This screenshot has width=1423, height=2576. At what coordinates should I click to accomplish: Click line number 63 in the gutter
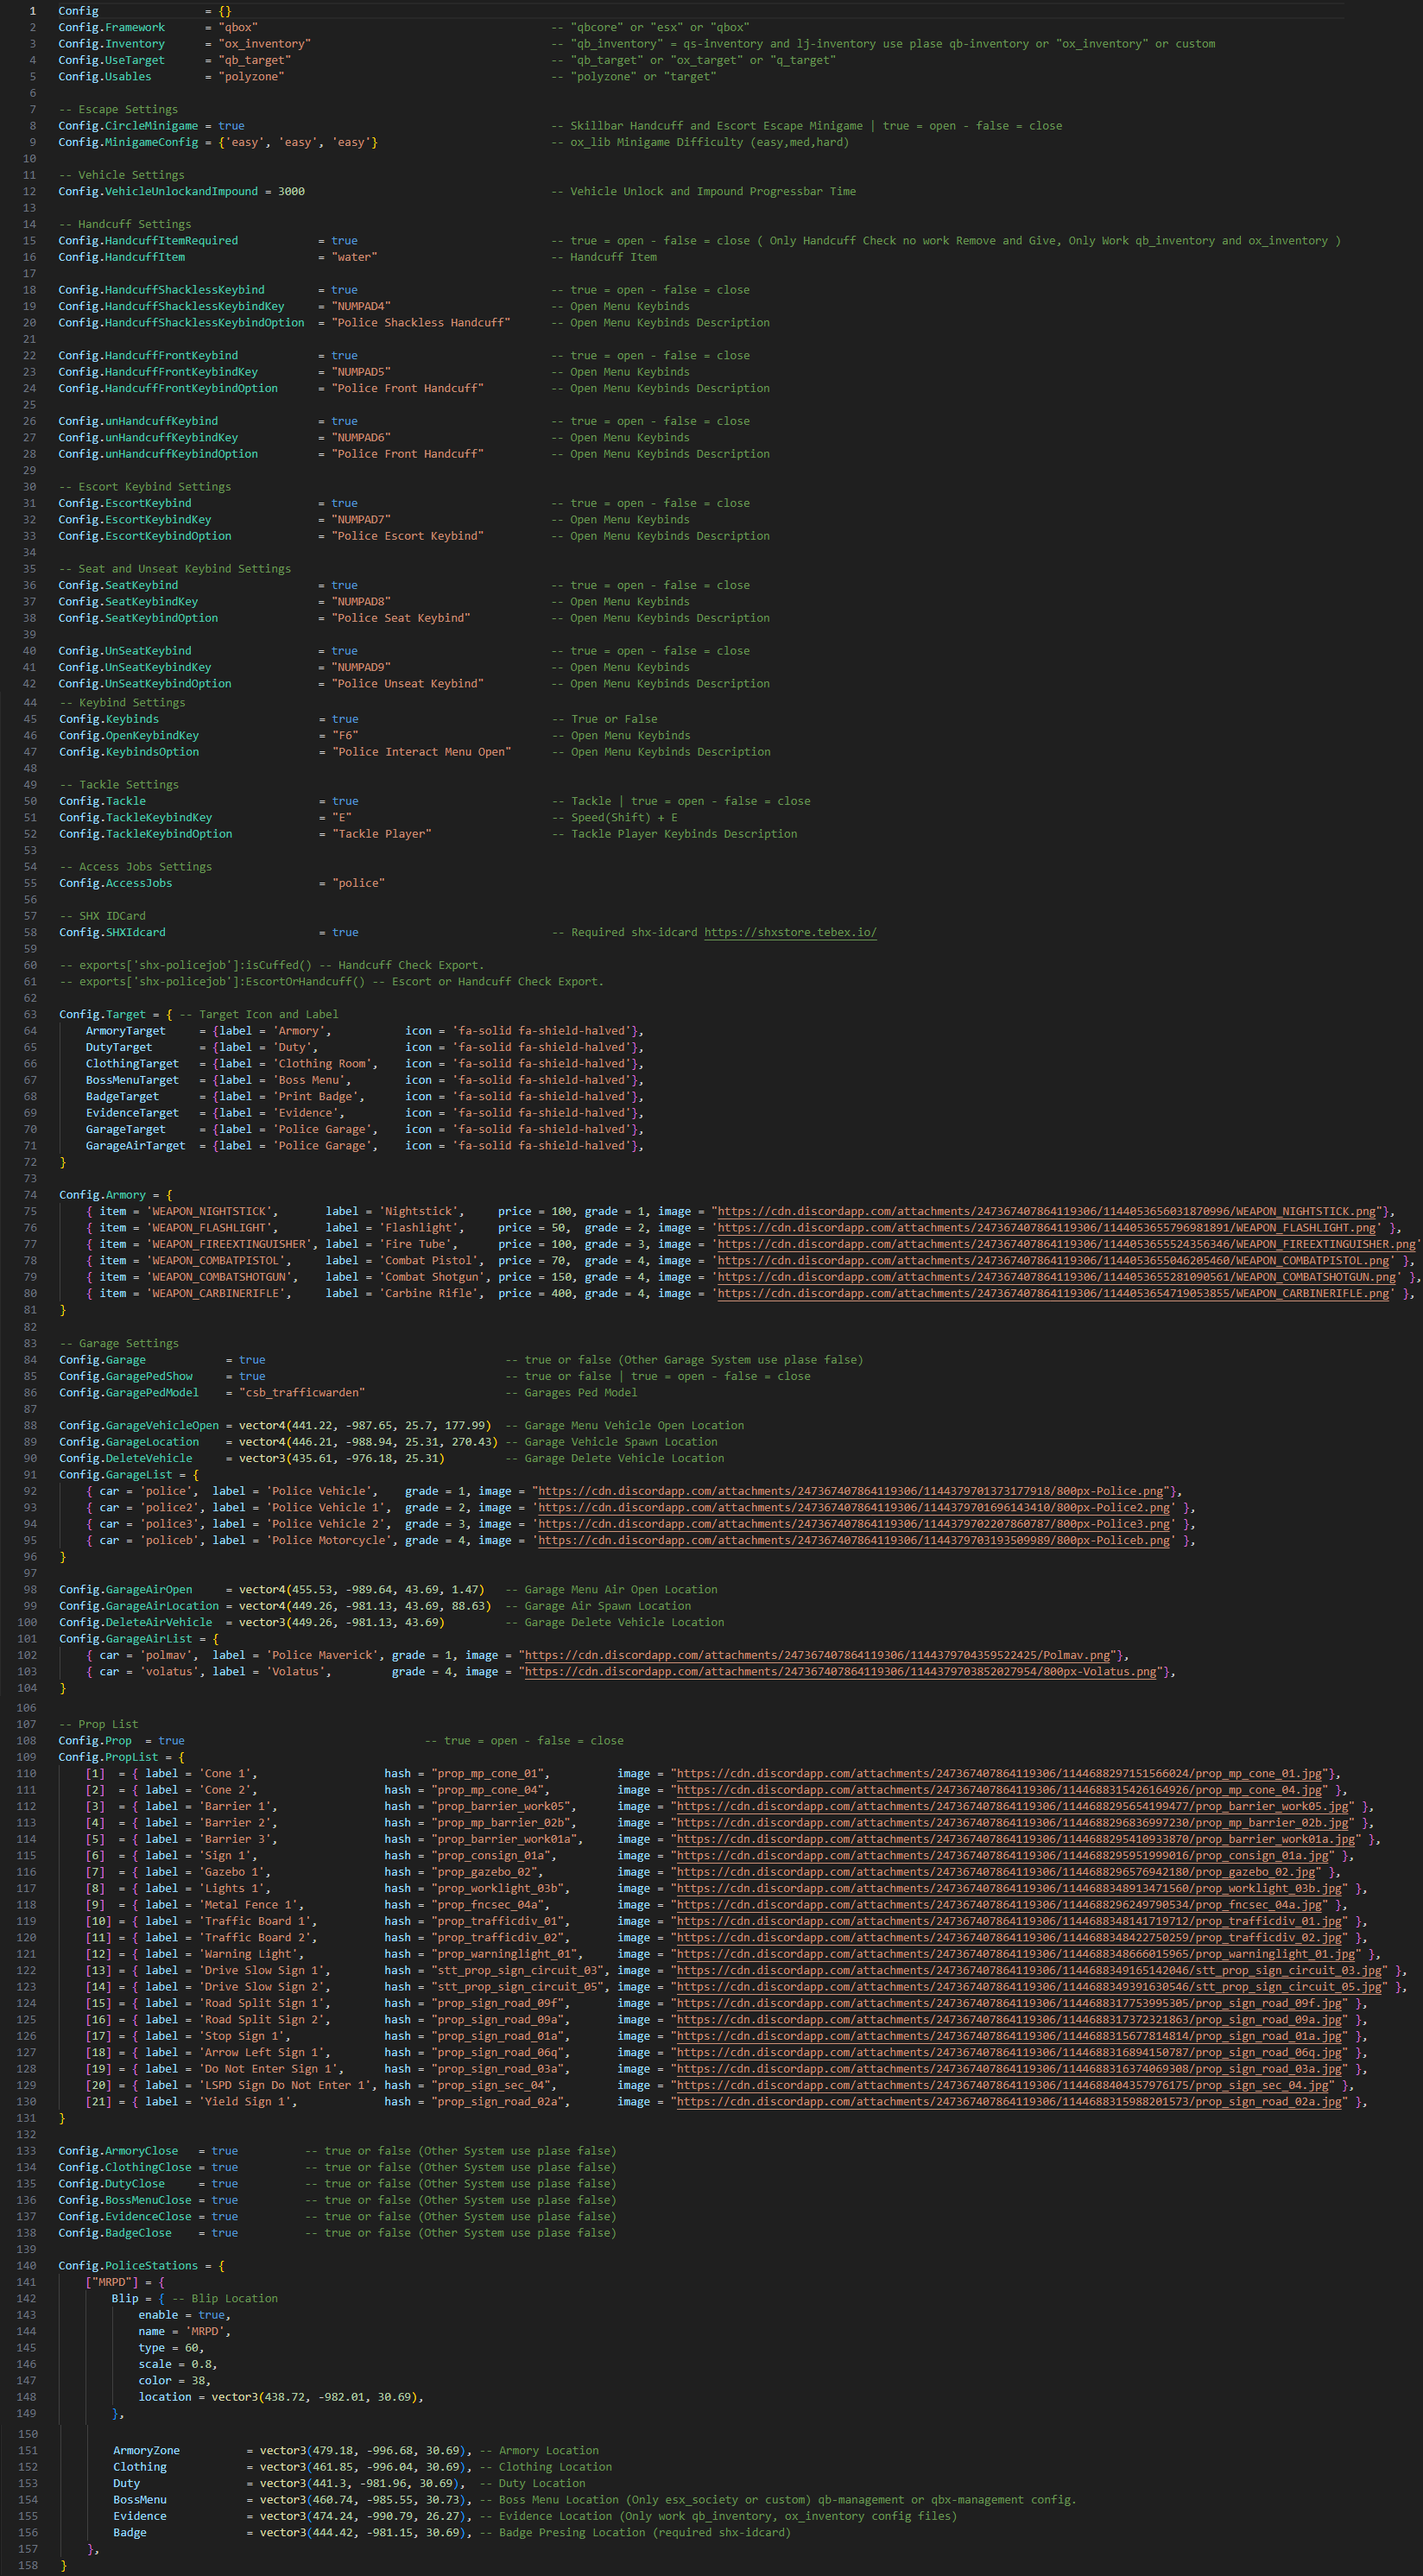pyautogui.click(x=30, y=1014)
